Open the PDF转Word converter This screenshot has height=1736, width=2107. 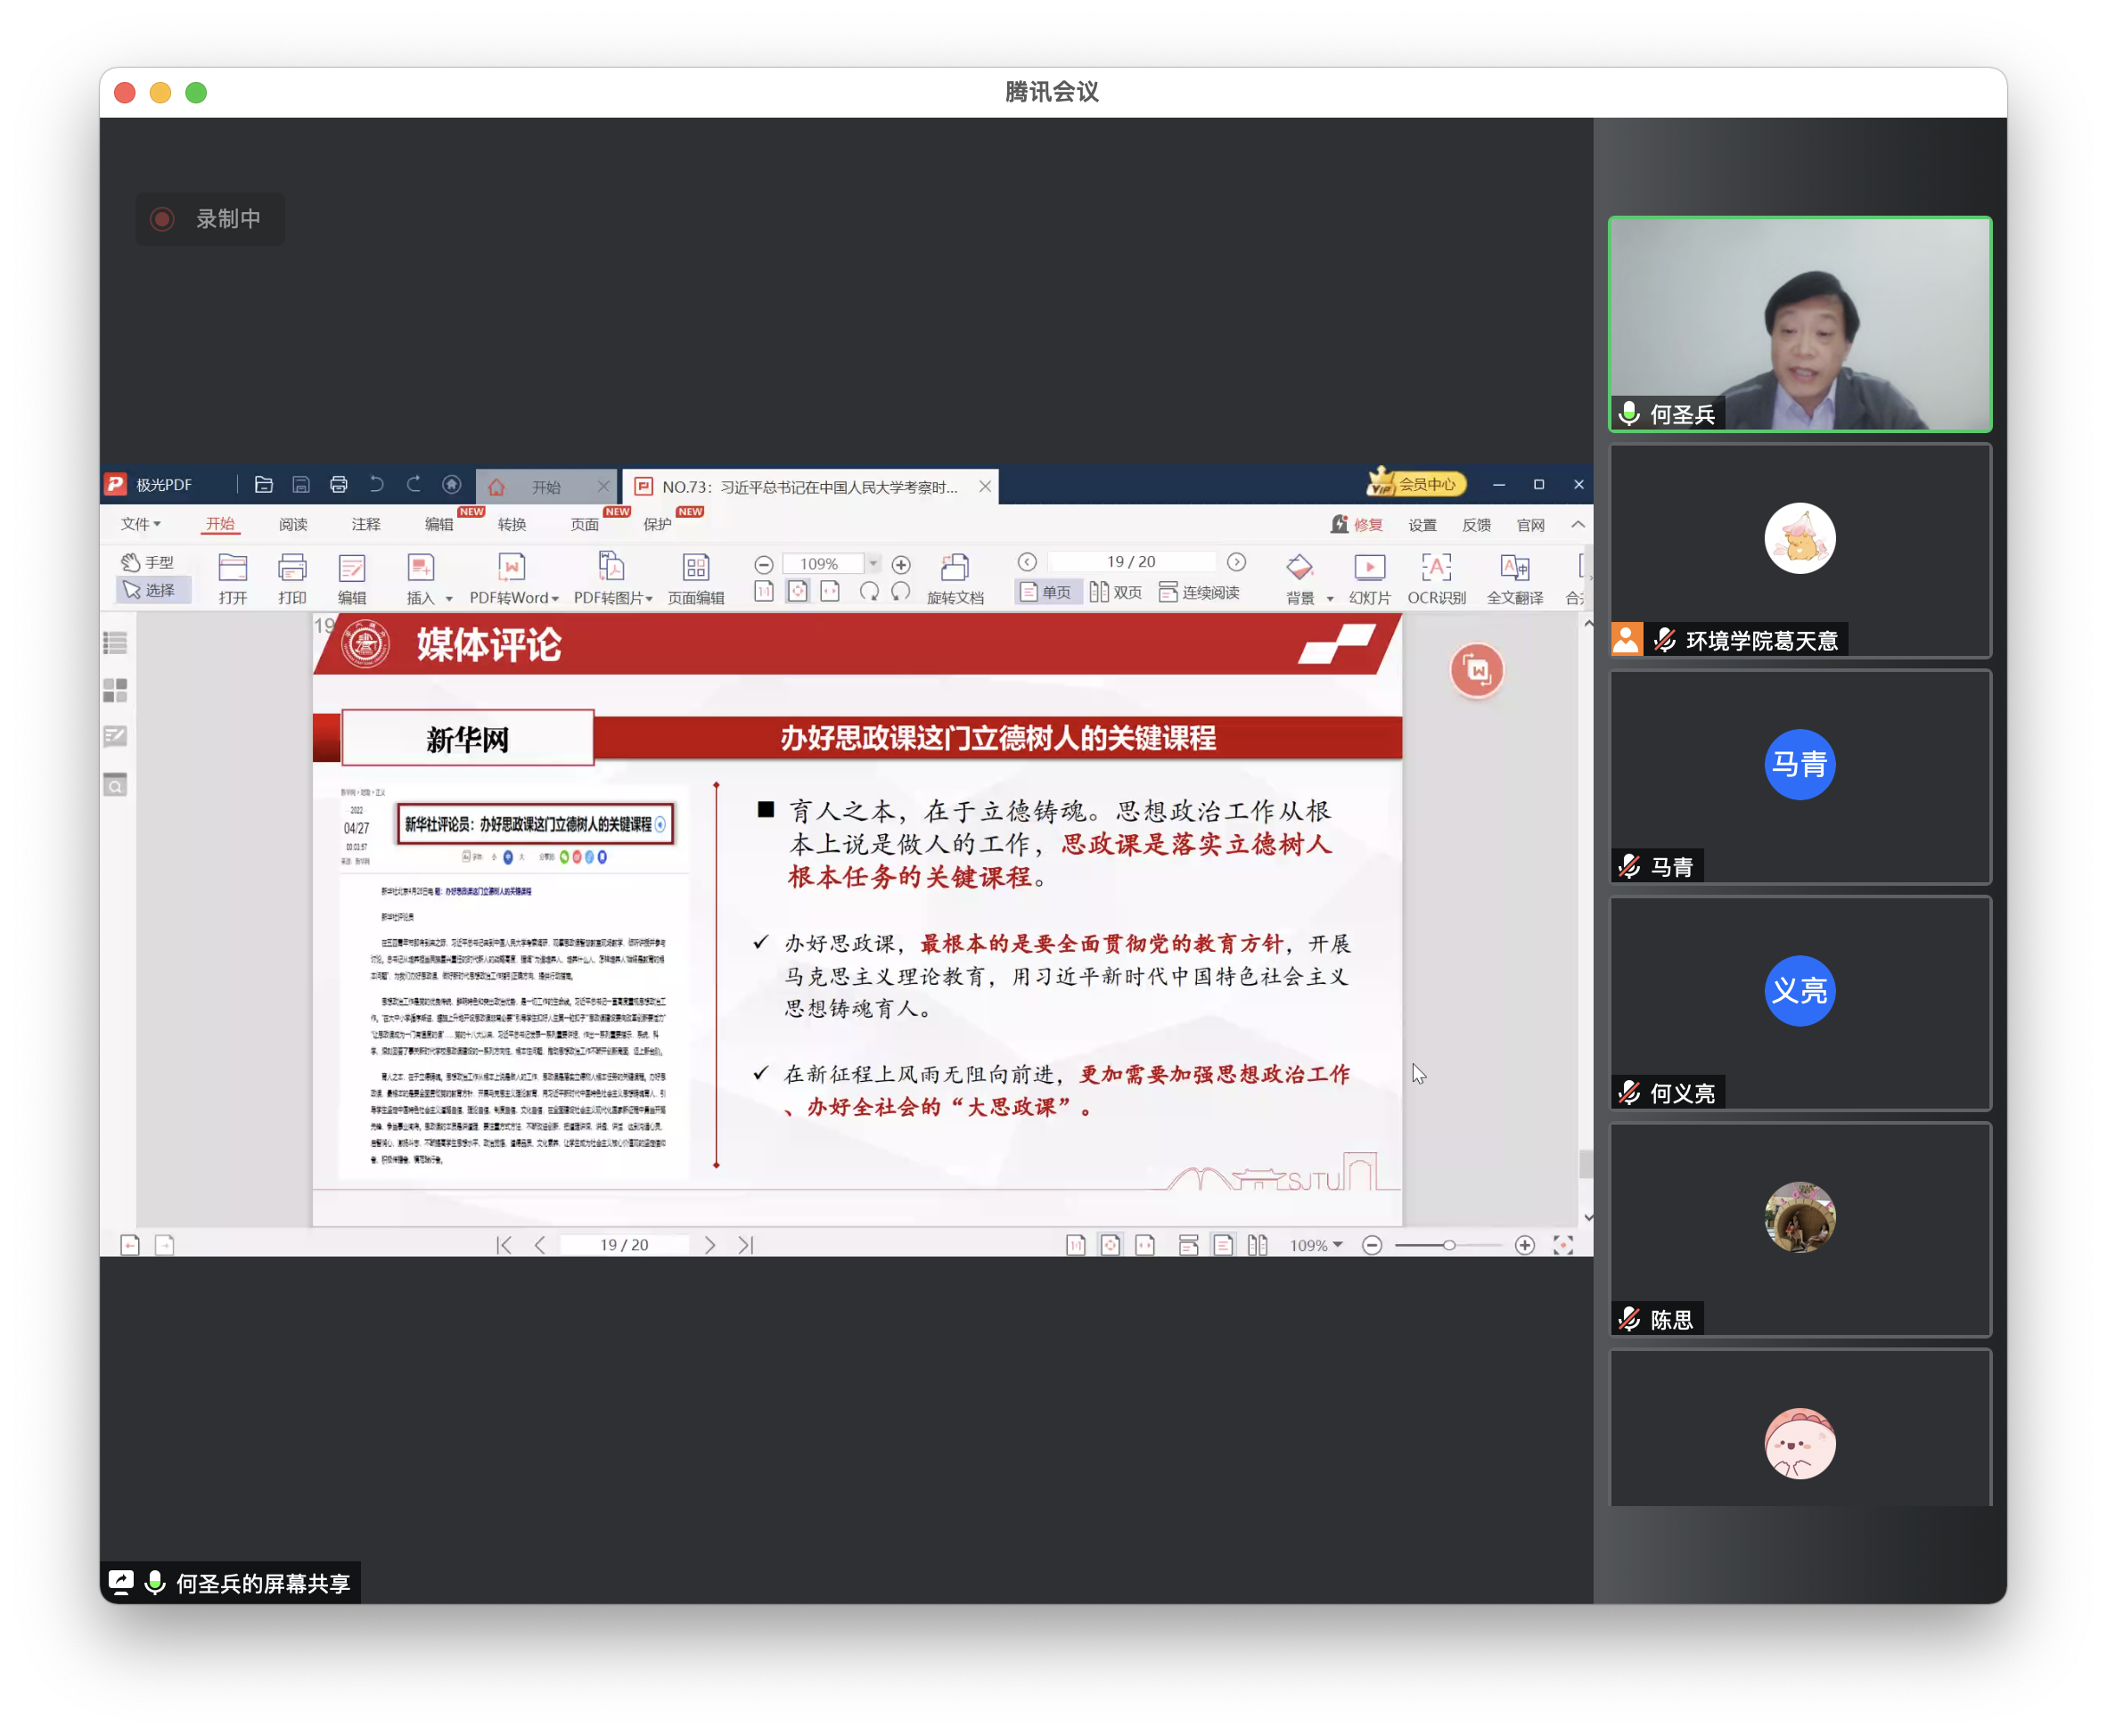[x=511, y=568]
